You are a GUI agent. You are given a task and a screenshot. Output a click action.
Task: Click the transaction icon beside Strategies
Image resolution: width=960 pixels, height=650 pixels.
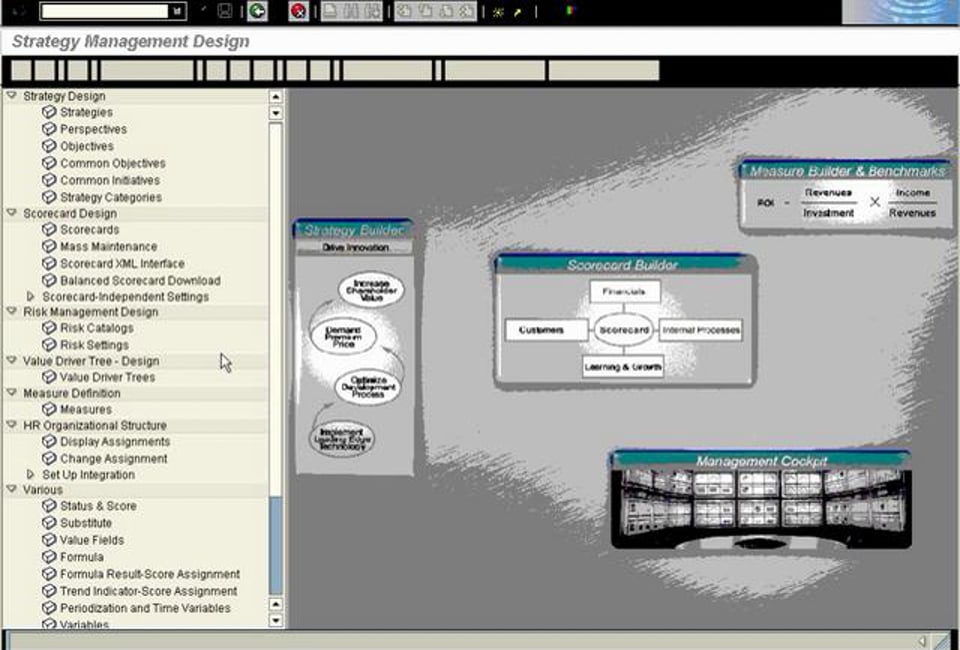coord(49,113)
